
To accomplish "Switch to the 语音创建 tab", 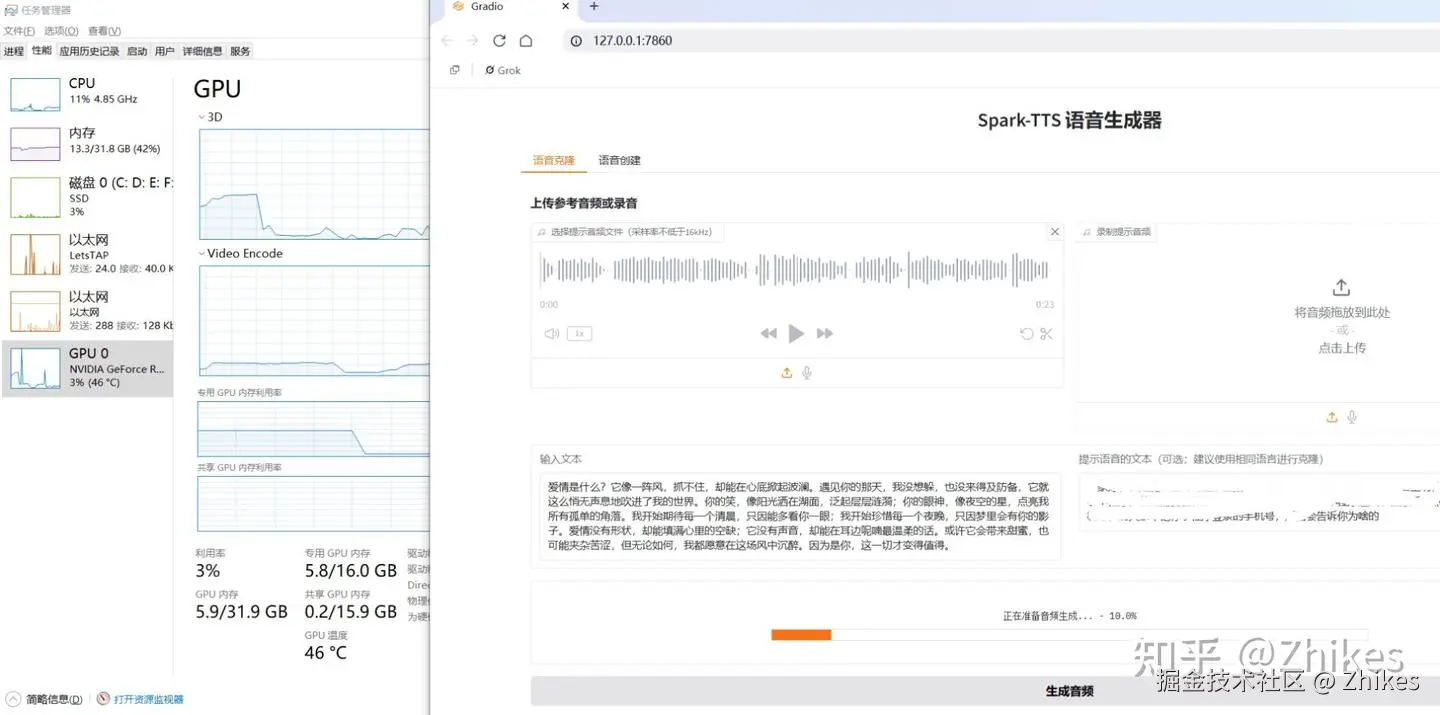I will point(619,160).
